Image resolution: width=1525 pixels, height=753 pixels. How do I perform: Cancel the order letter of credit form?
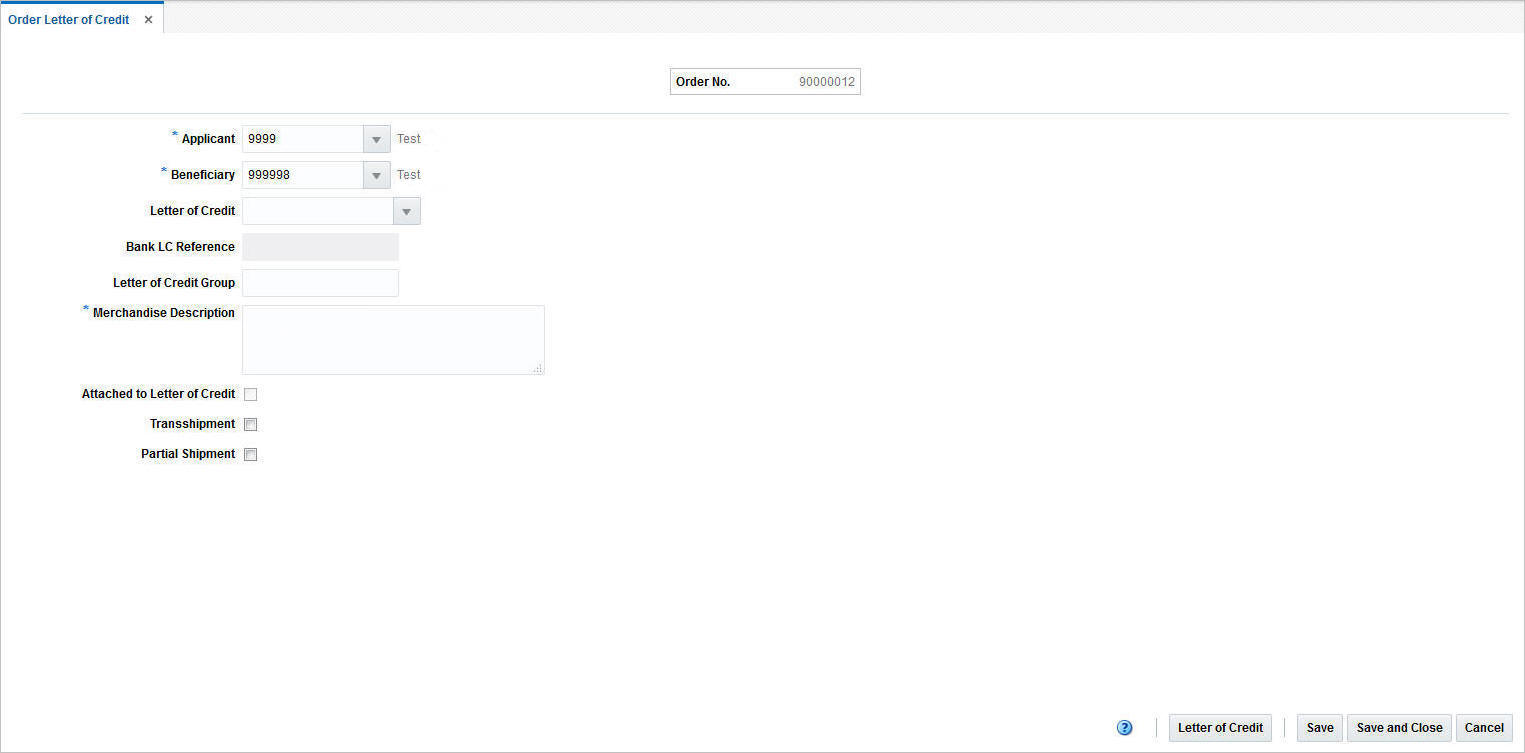click(1484, 728)
